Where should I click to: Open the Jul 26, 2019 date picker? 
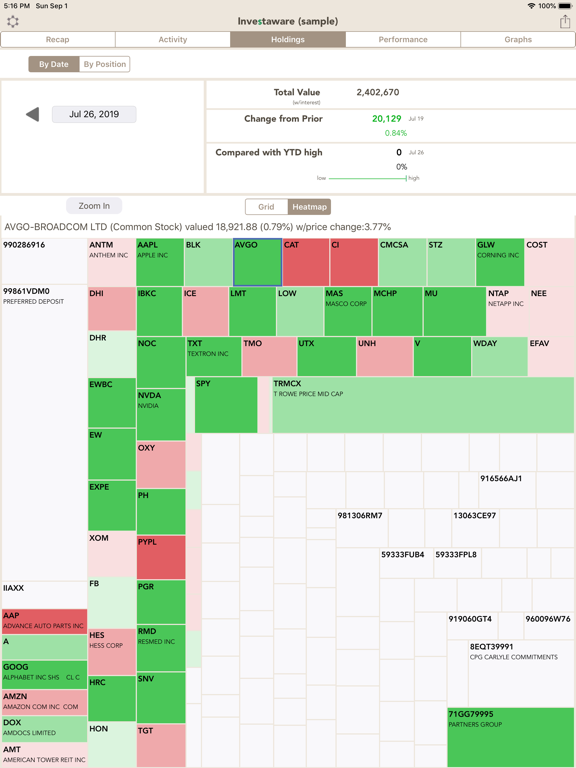click(94, 114)
